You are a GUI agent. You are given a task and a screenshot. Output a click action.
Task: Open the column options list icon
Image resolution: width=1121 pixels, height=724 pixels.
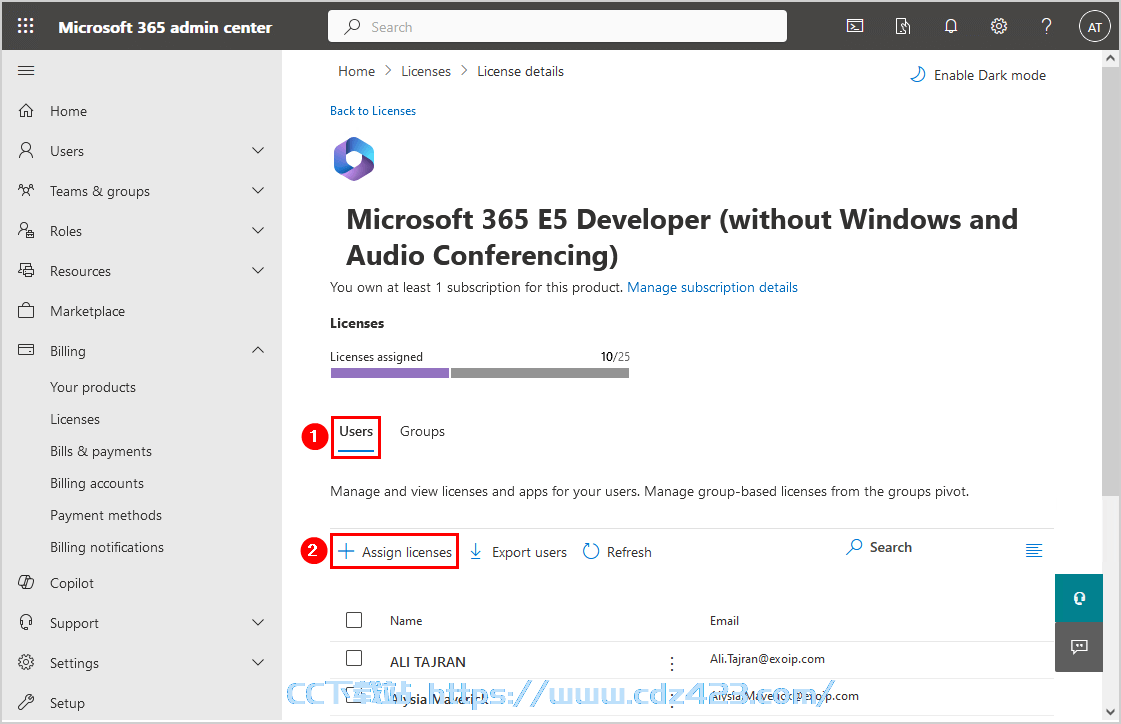click(x=1034, y=550)
